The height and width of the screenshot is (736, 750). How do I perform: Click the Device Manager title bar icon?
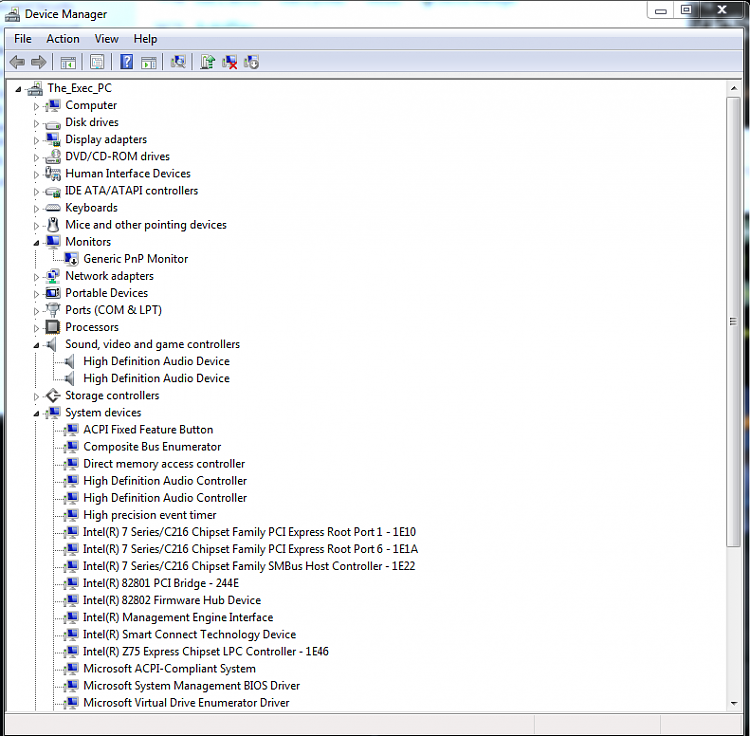(x=12, y=14)
